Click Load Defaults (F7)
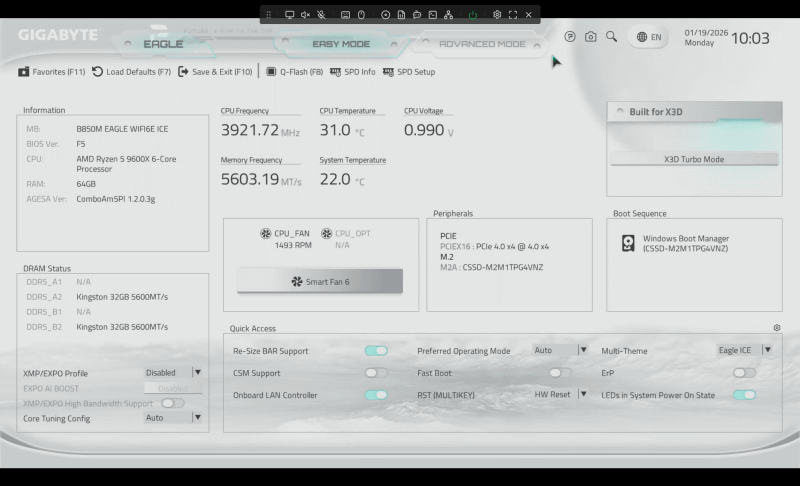Viewport: 800px width, 486px height. [132, 72]
